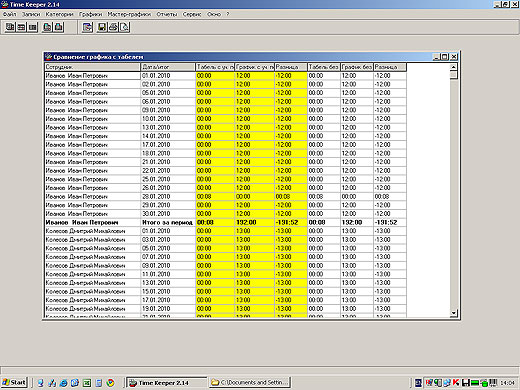Open the Отчеты menu

point(167,14)
